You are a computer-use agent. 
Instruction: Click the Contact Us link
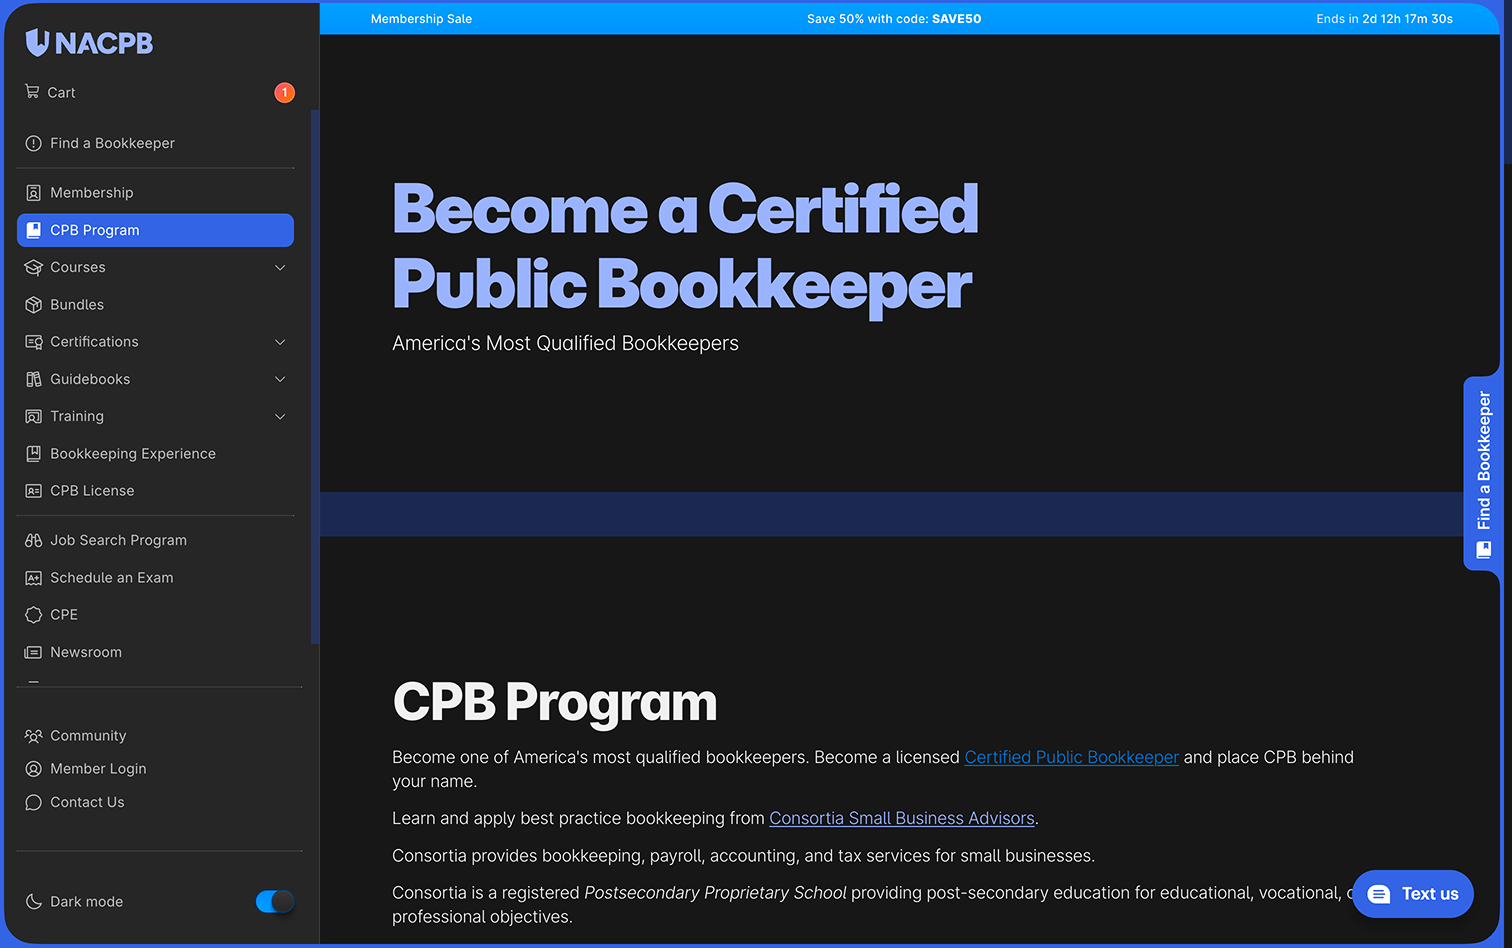point(87,802)
